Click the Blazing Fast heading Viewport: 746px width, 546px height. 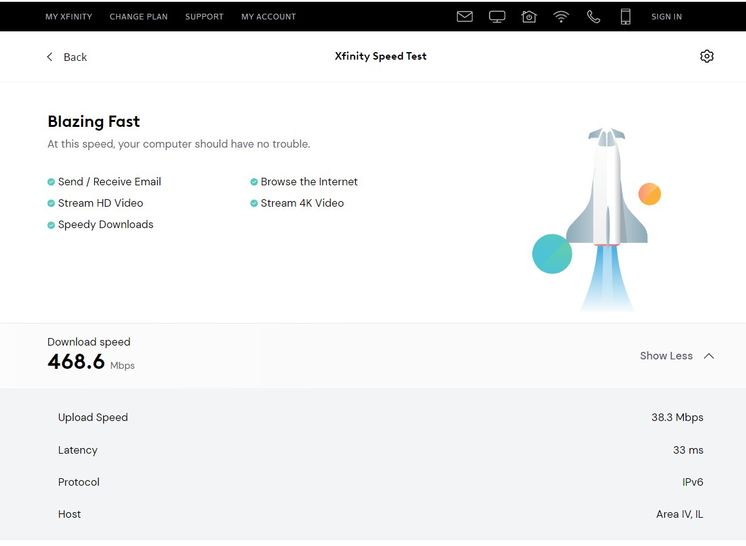coord(94,121)
